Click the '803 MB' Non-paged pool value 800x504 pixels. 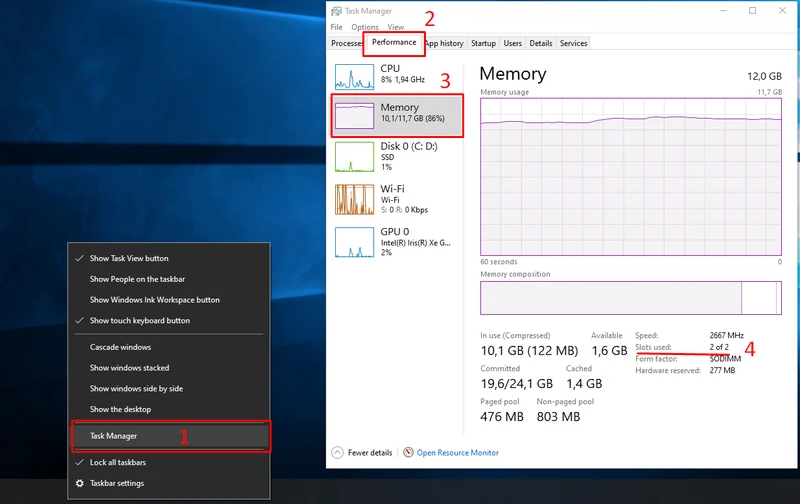[558, 417]
